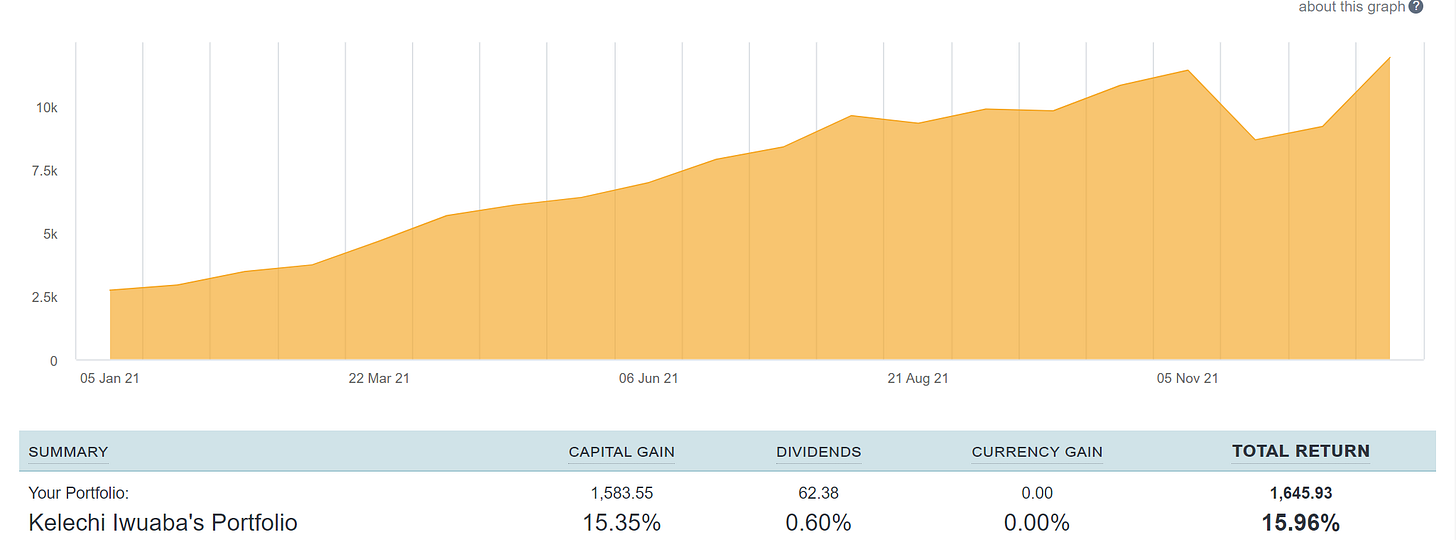The width and height of the screenshot is (1456, 540).
Task: Click the 15.96% total return percentage
Action: pyautogui.click(x=1301, y=522)
